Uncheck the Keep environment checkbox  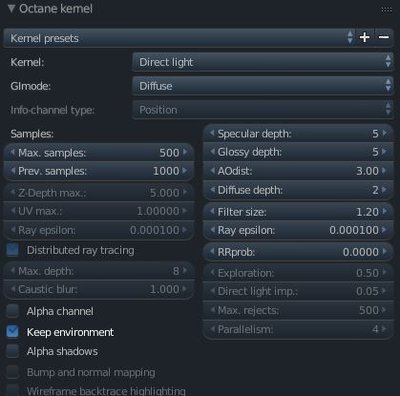point(13,332)
